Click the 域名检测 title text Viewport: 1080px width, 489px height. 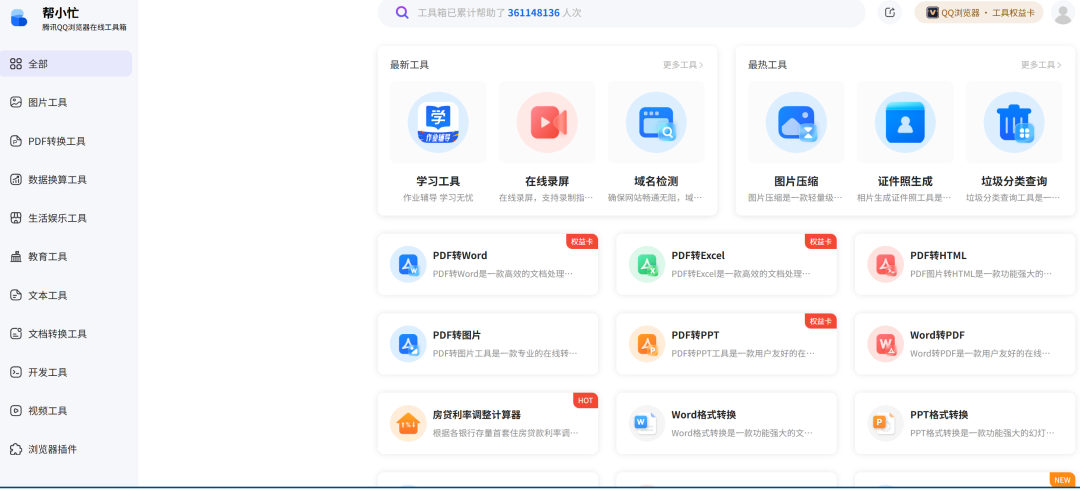click(x=656, y=181)
